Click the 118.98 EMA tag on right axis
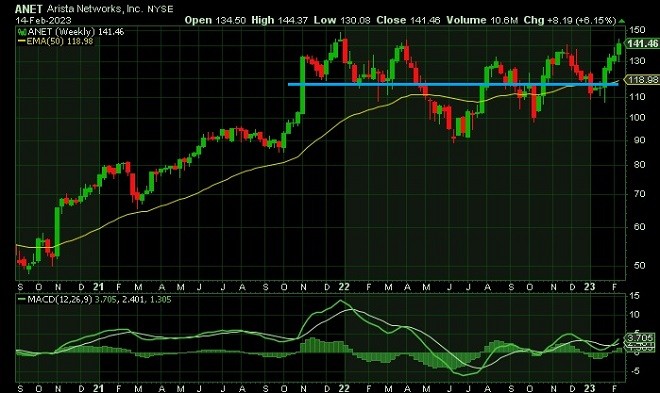This screenshot has width=660, height=393. (x=642, y=80)
